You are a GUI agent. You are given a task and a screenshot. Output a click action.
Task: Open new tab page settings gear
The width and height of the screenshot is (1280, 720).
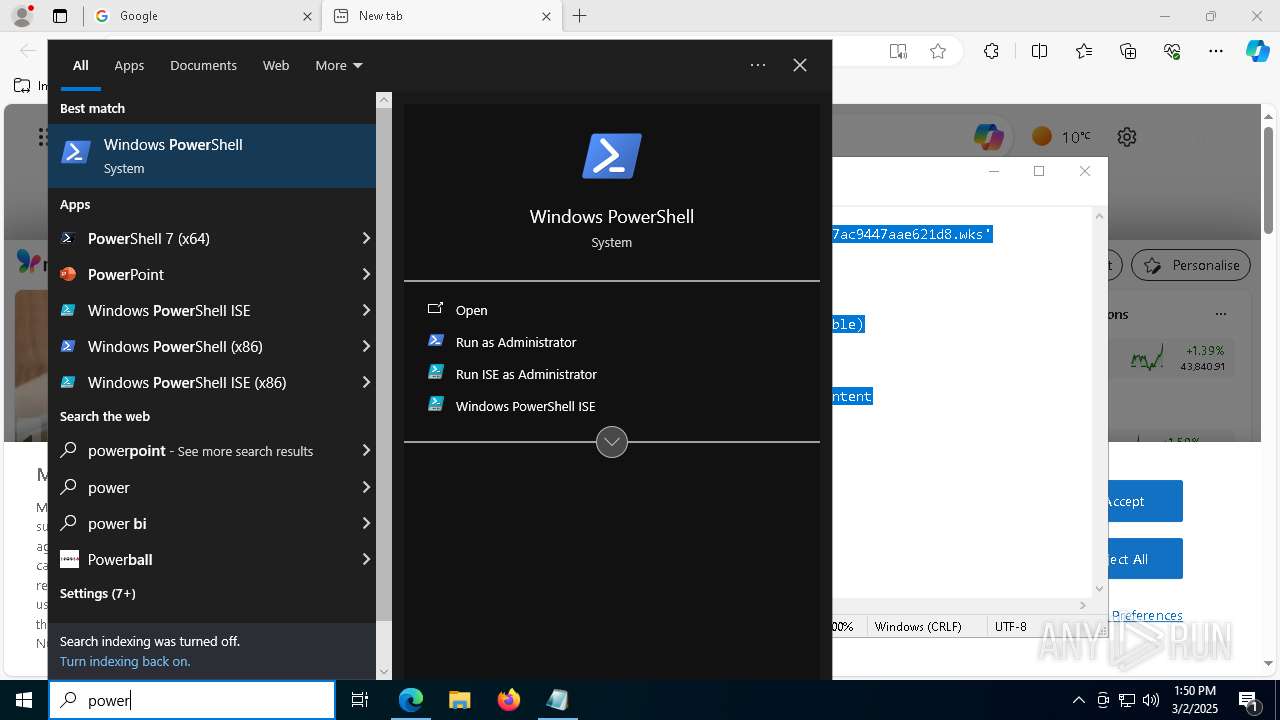point(1127,137)
